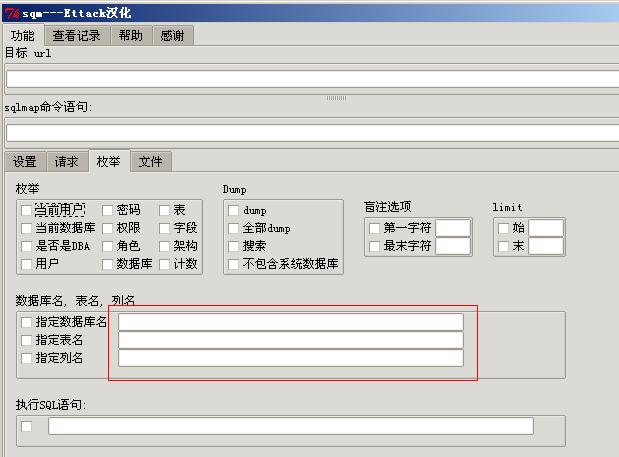619x457 pixels.
Task: Click the Tk feather icon in title bar
Action: [12, 13]
